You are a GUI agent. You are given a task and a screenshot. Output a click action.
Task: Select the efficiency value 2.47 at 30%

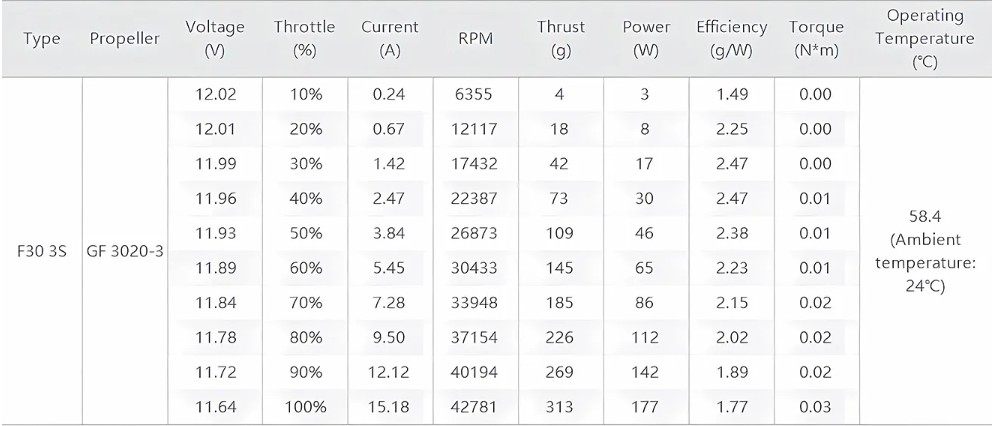[731, 164]
